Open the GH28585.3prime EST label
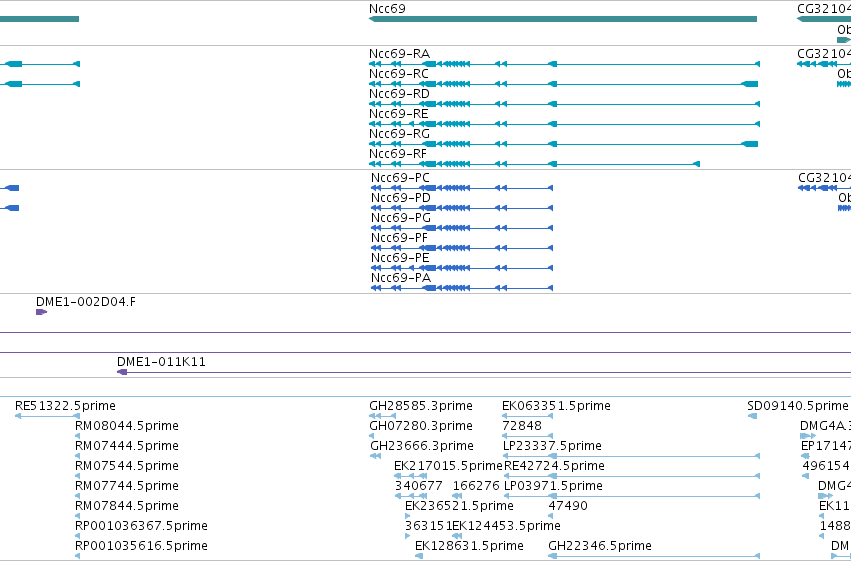The width and height of the screenshot is (851, 561). (421, 406)
